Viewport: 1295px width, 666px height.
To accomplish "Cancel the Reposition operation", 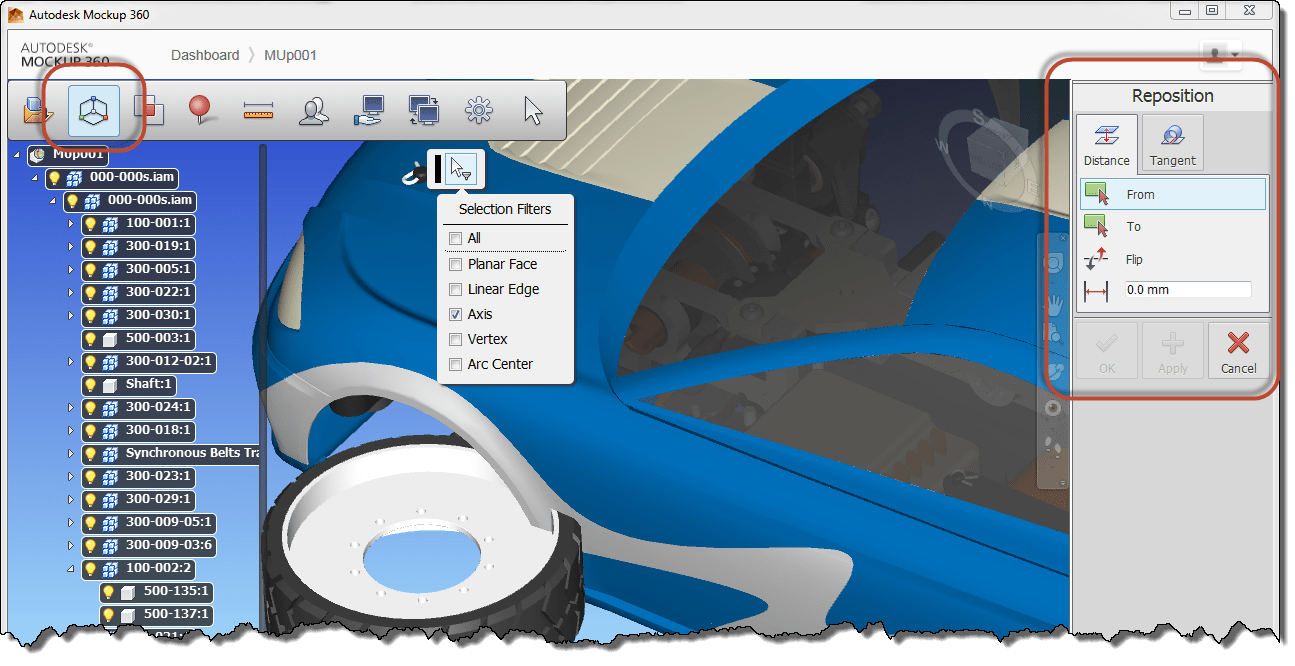I will (1239, 351).
